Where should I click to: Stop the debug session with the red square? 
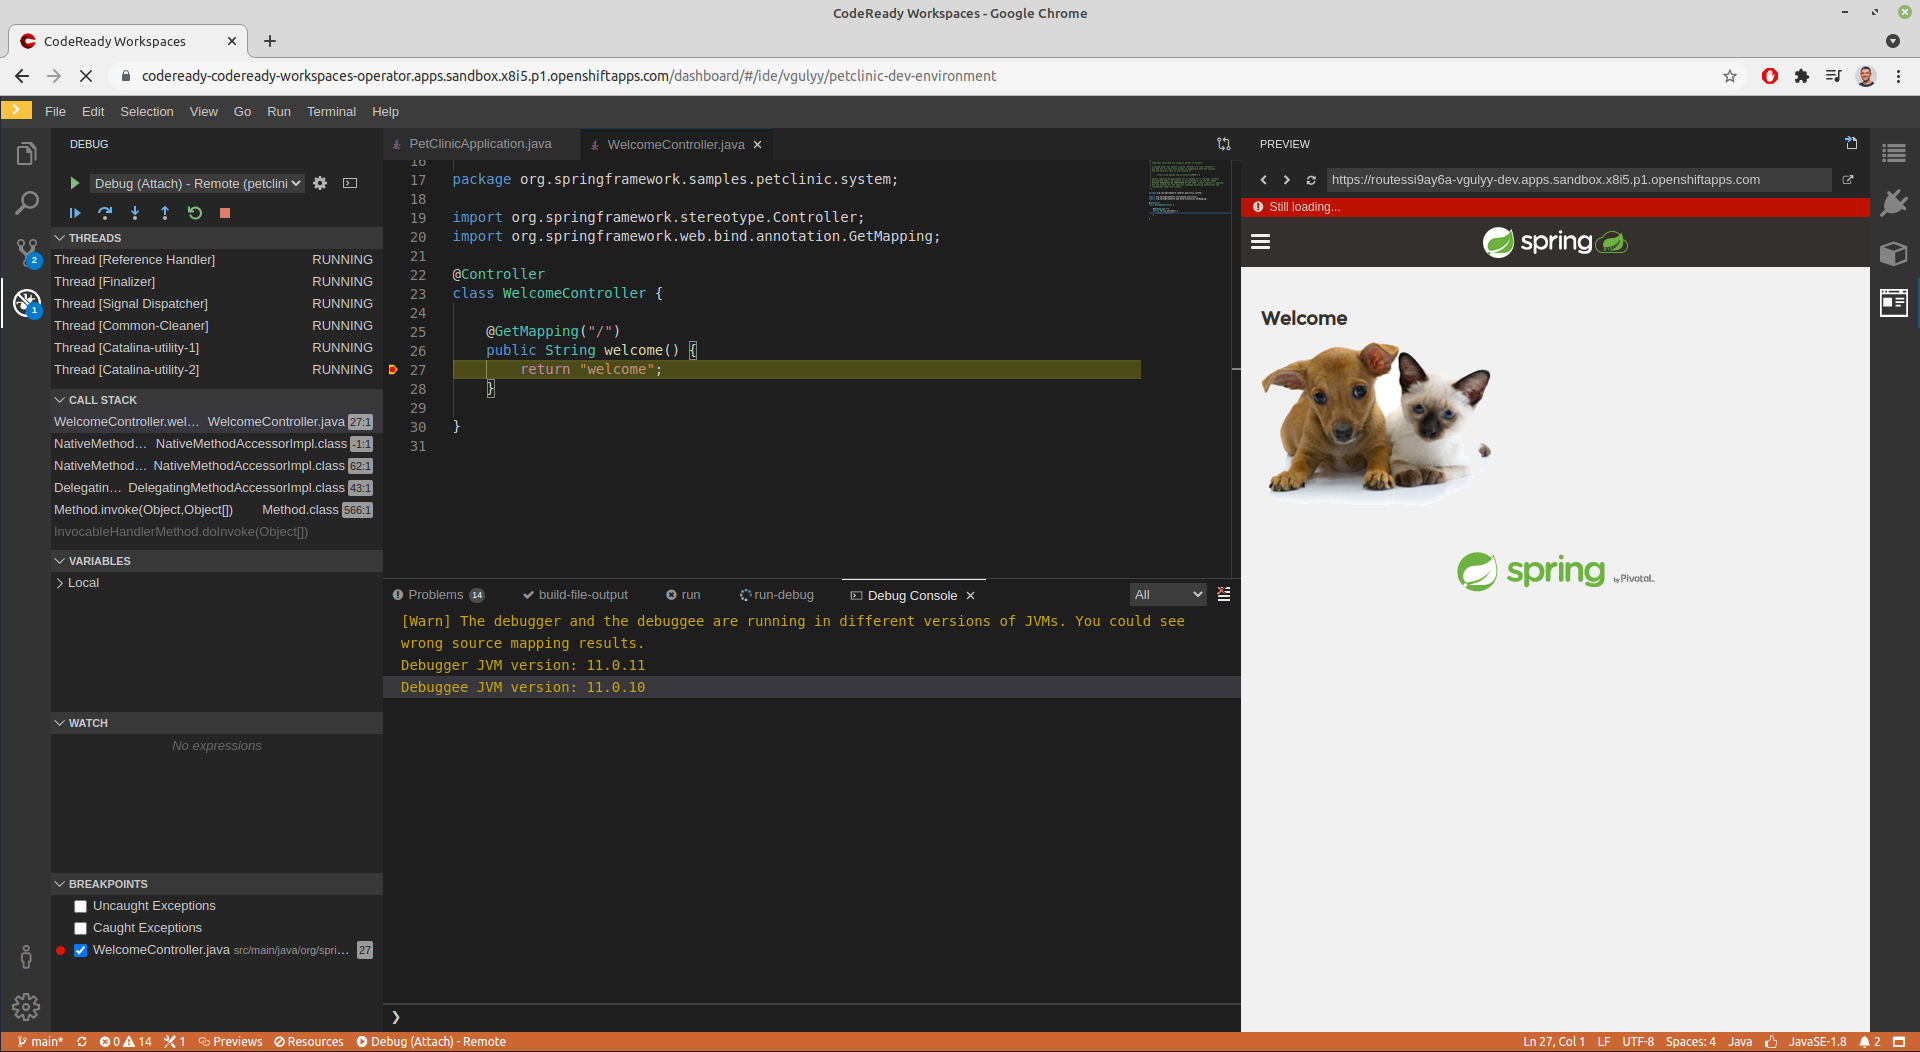[225, 213]
